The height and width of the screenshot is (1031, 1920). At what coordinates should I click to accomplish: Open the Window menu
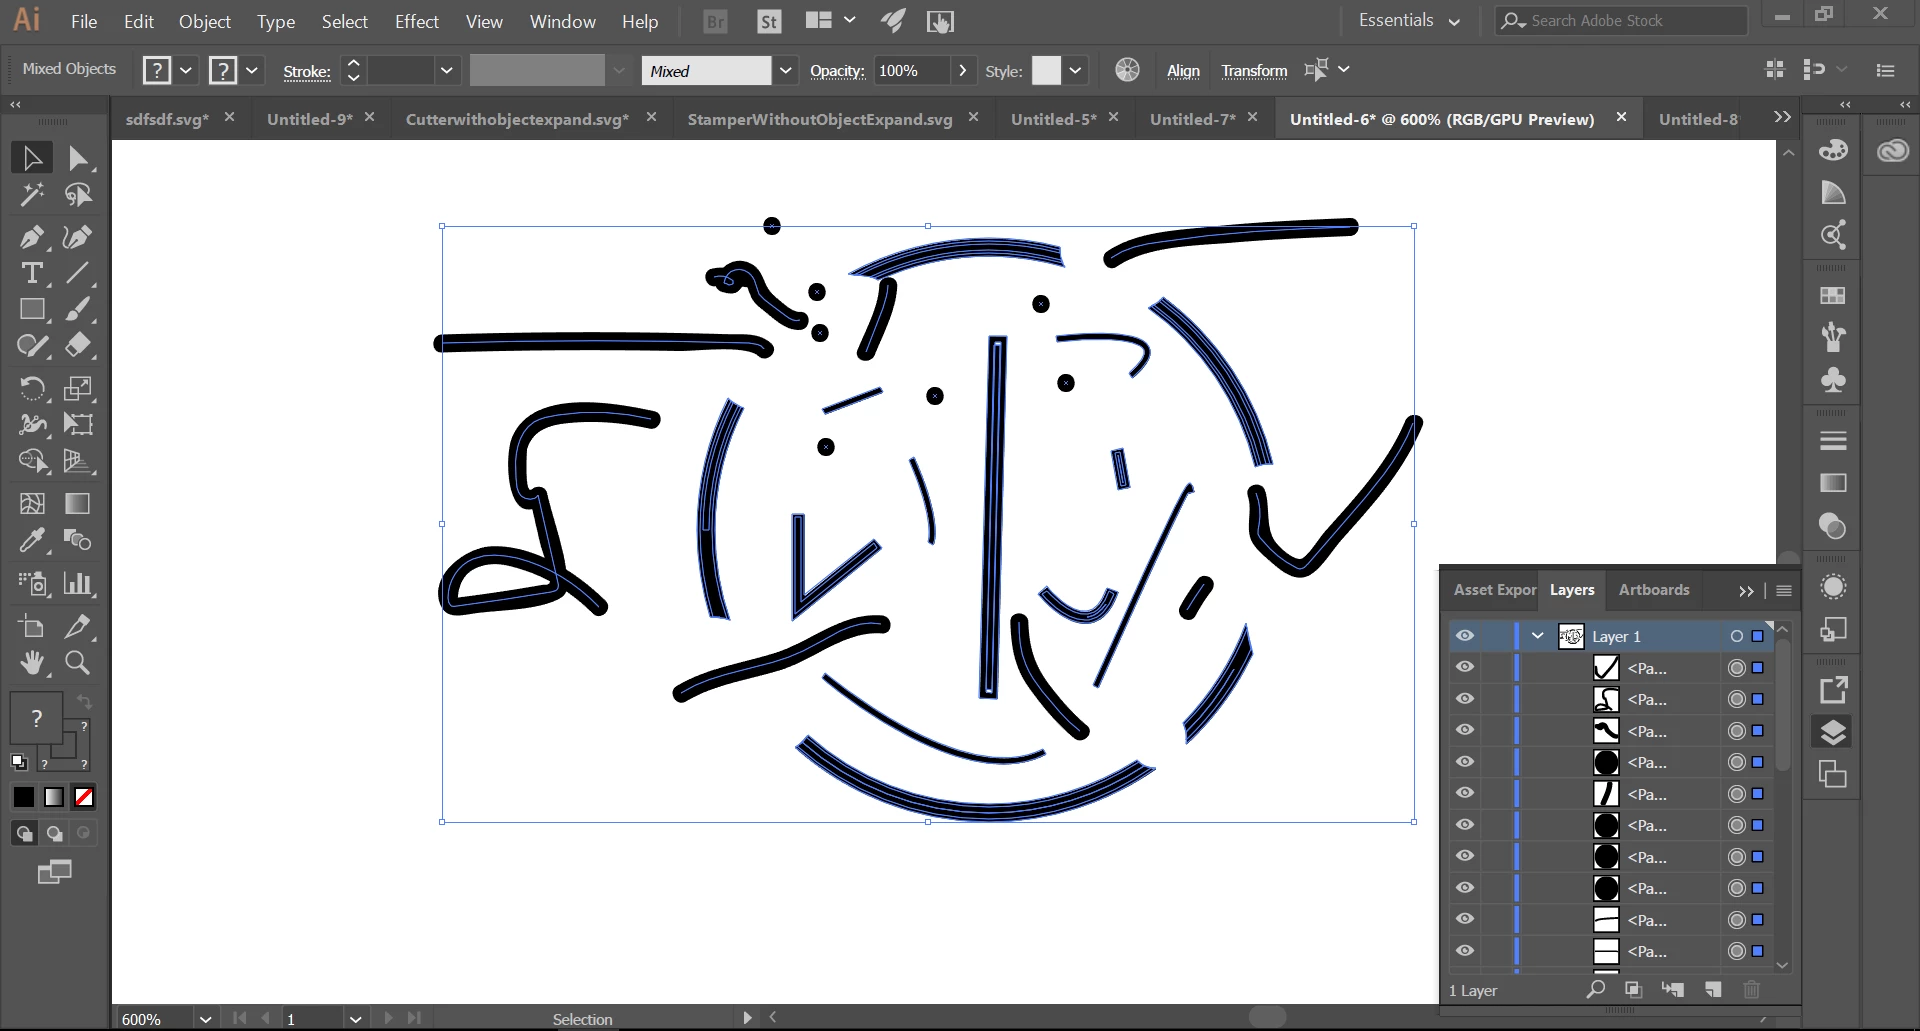click(x=562, y=21)
